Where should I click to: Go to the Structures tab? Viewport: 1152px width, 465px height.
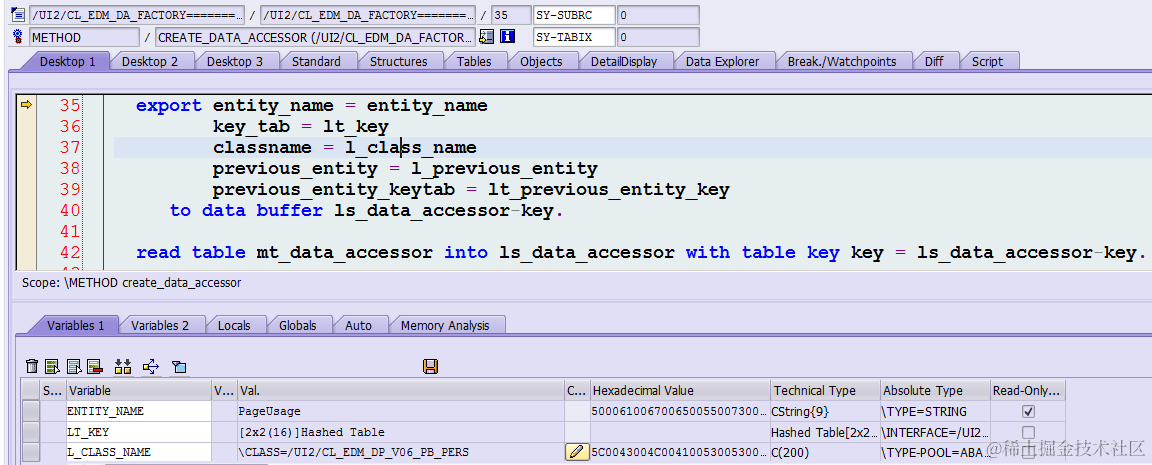coord(398,62)
